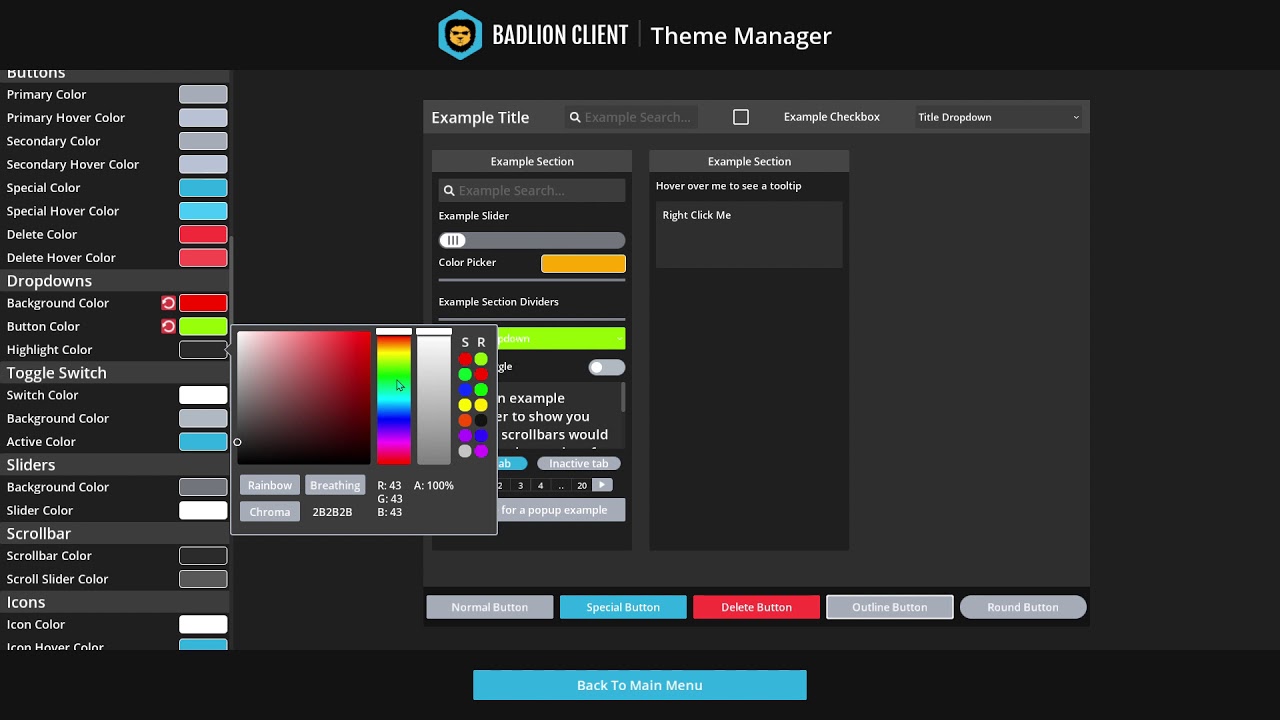Pick the magenta swatch at bottom of R column

[x=481, y=451]
